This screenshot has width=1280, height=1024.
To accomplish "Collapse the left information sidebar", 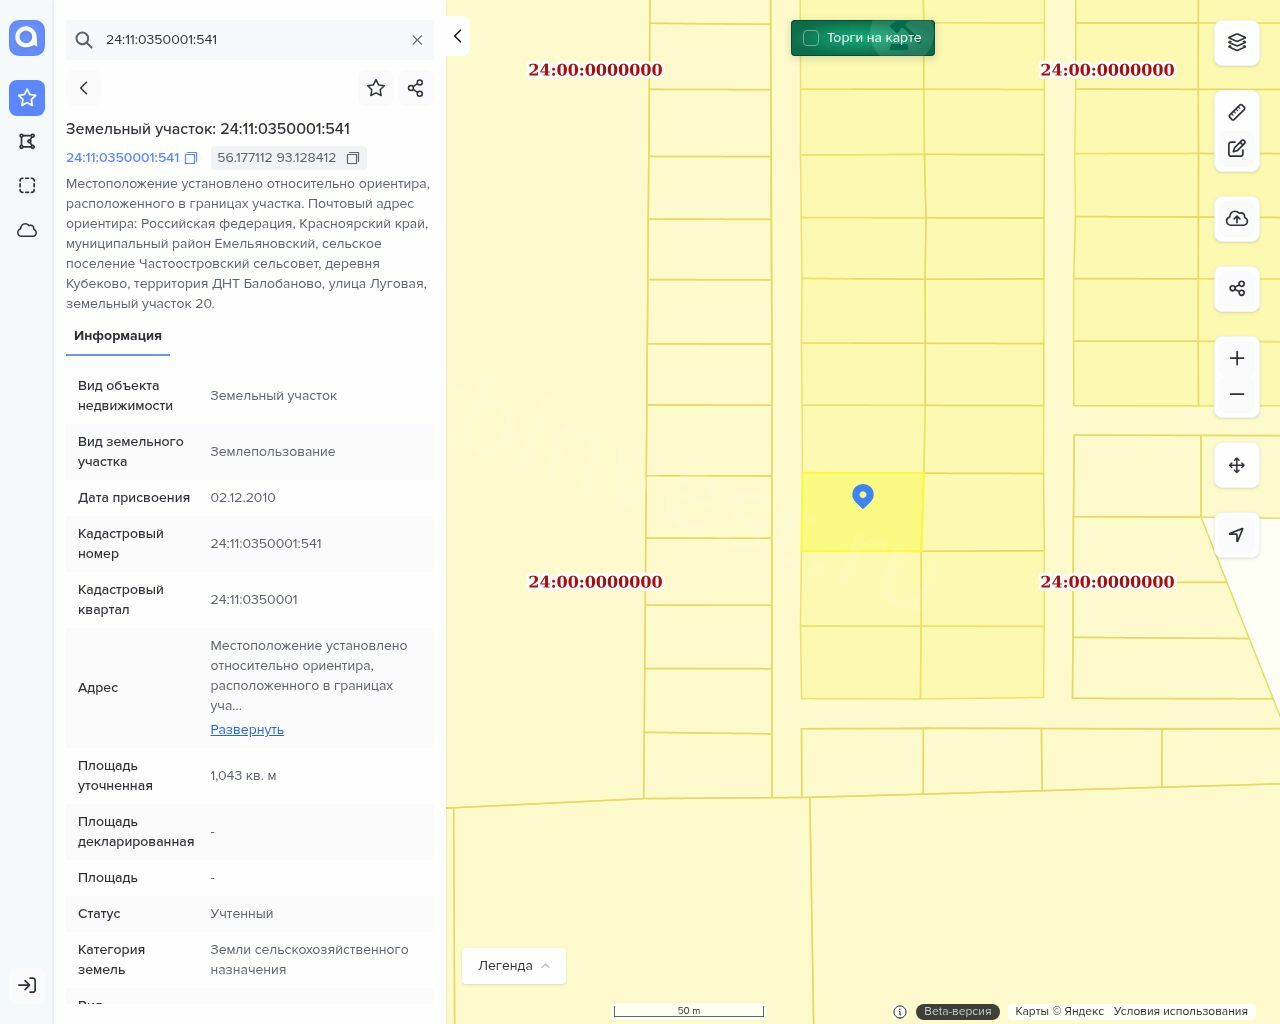I will point(457,36).
